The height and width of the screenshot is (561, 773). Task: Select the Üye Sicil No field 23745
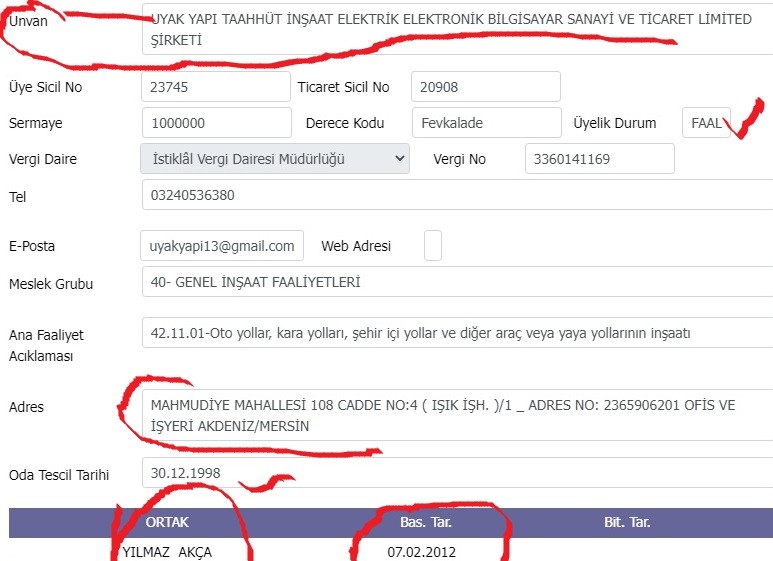(x=216, y=87)
